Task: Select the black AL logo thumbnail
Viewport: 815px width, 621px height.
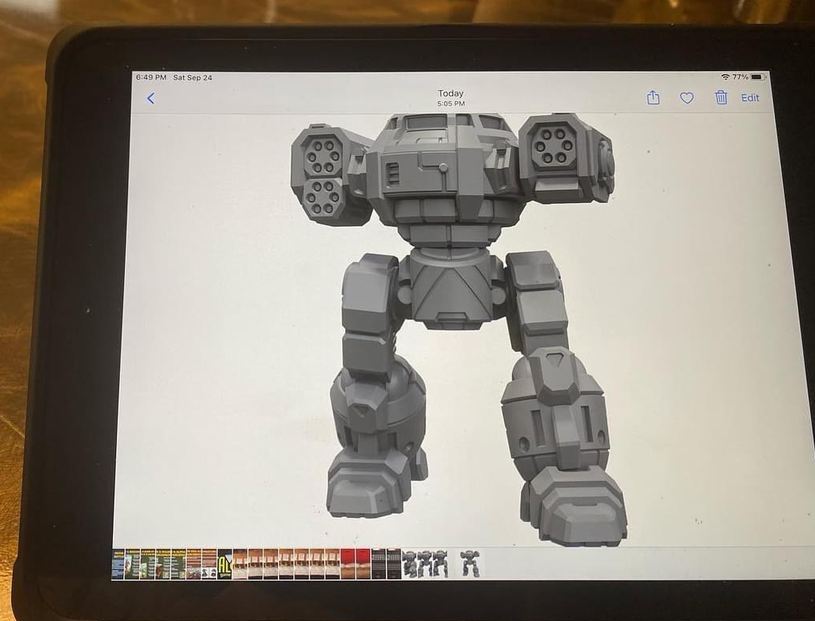Action: [224, 564]
